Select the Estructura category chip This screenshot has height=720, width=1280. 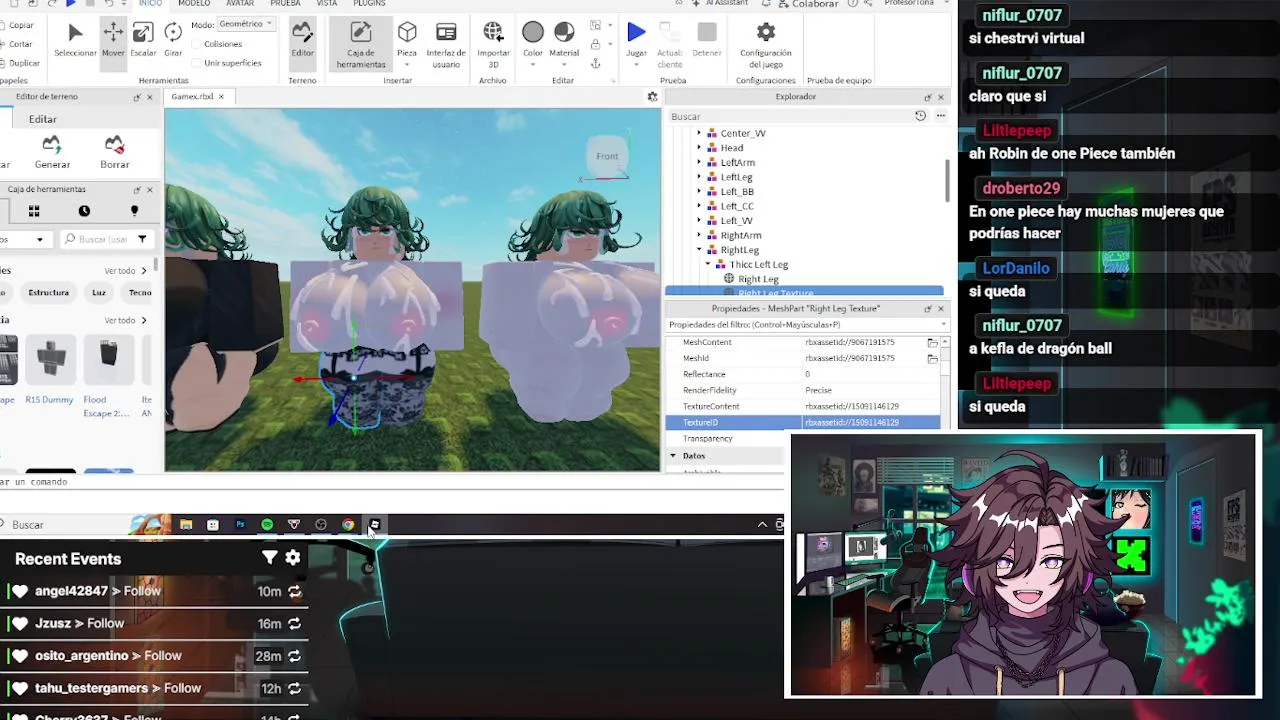pyautogui.click(x=49, y=293)
